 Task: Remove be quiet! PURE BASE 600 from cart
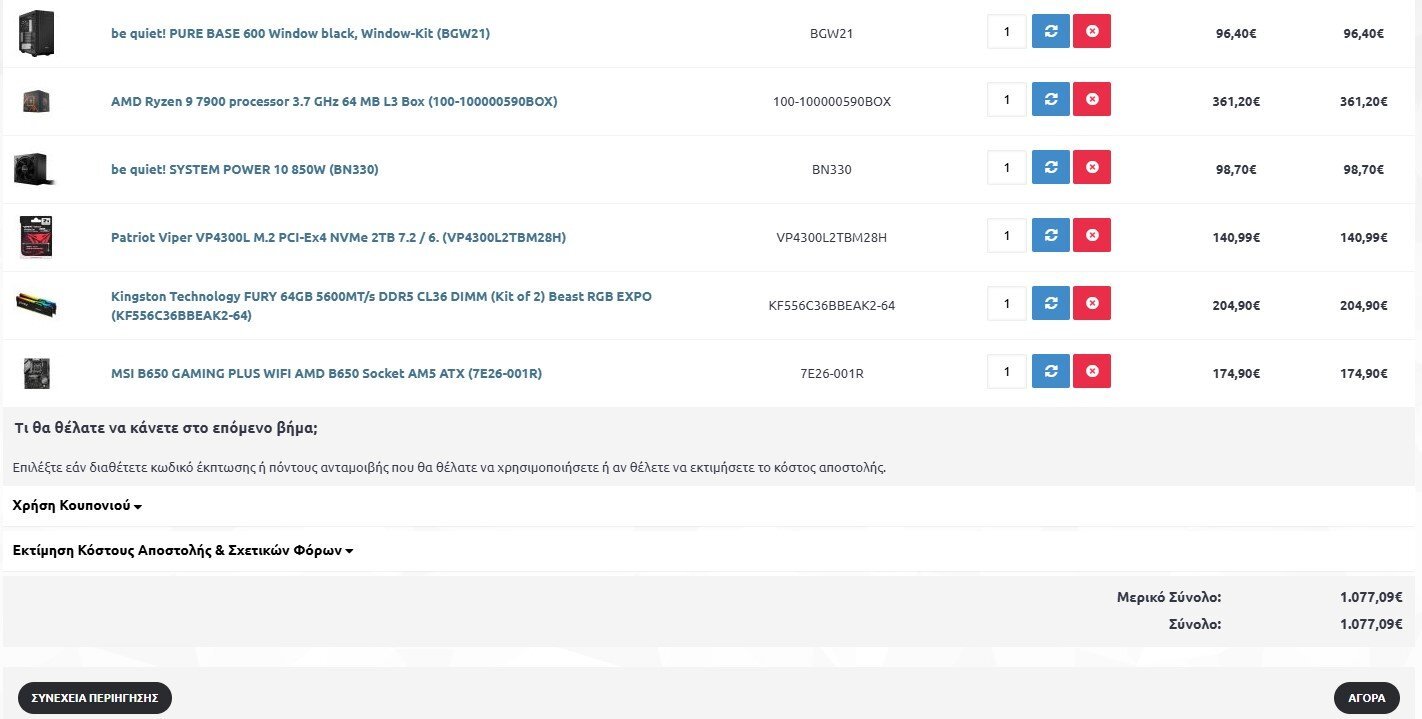1092,31
